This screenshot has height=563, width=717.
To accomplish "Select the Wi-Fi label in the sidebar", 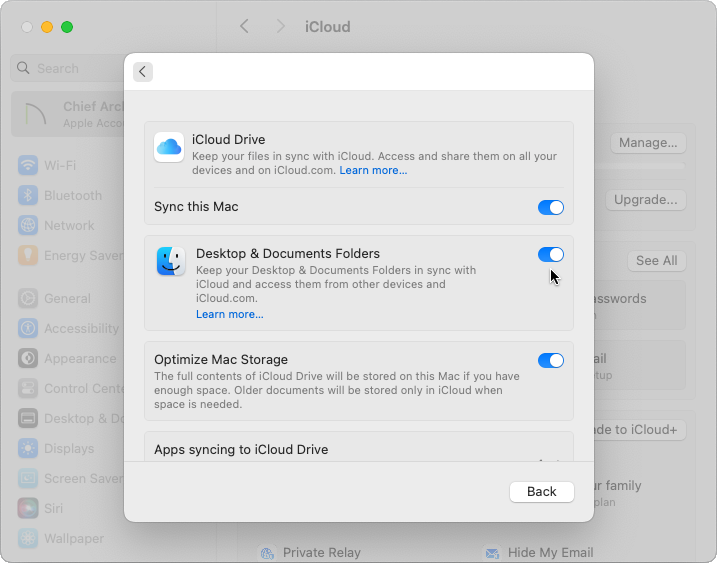I will (x=60, y=165).
